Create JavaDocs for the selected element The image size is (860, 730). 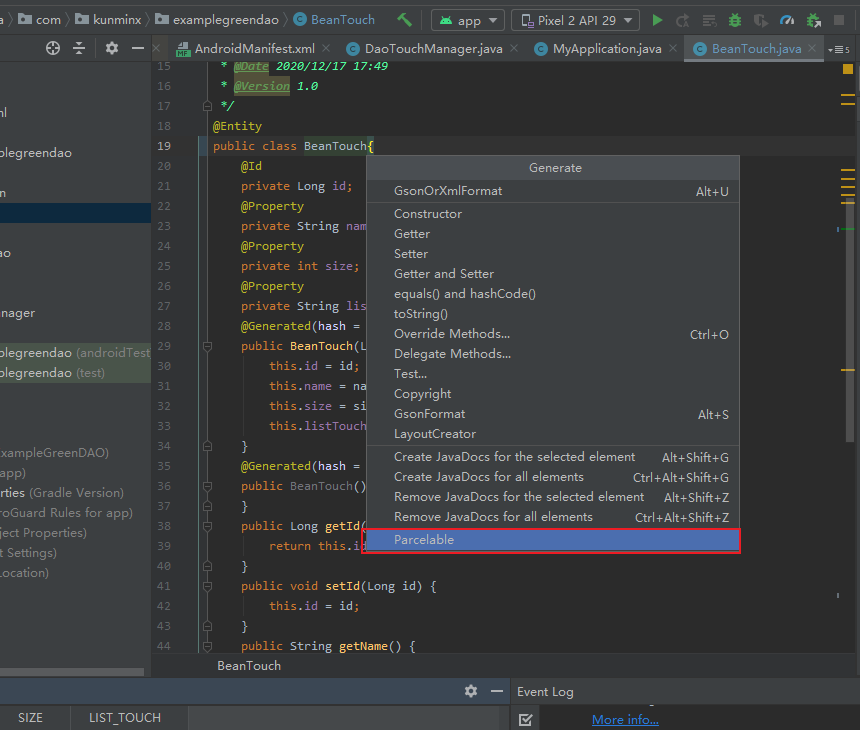[553, 457]
